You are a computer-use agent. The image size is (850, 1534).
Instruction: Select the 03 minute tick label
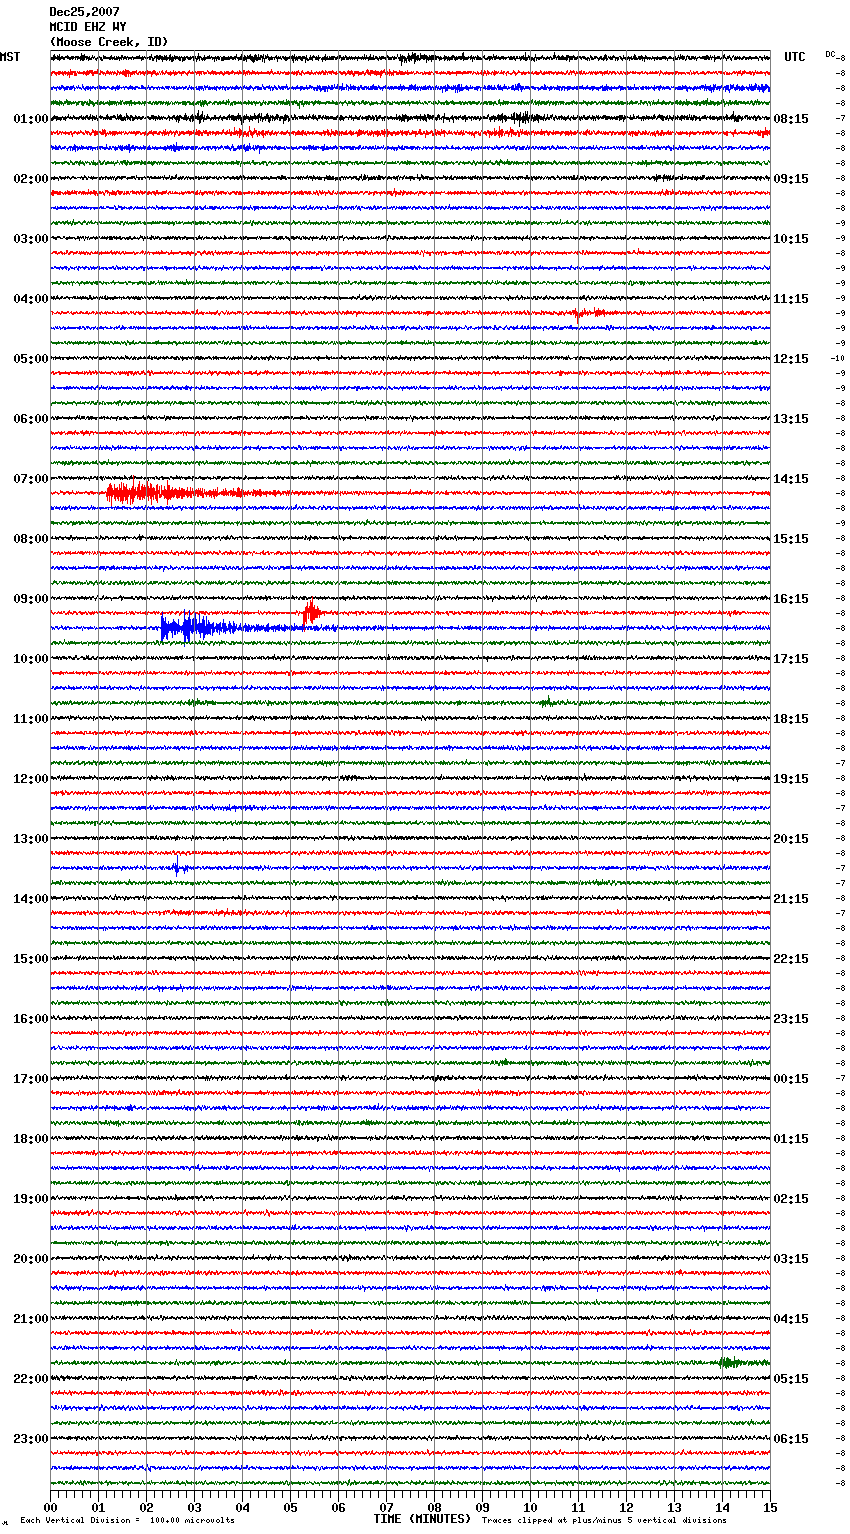pos(194,1508)
